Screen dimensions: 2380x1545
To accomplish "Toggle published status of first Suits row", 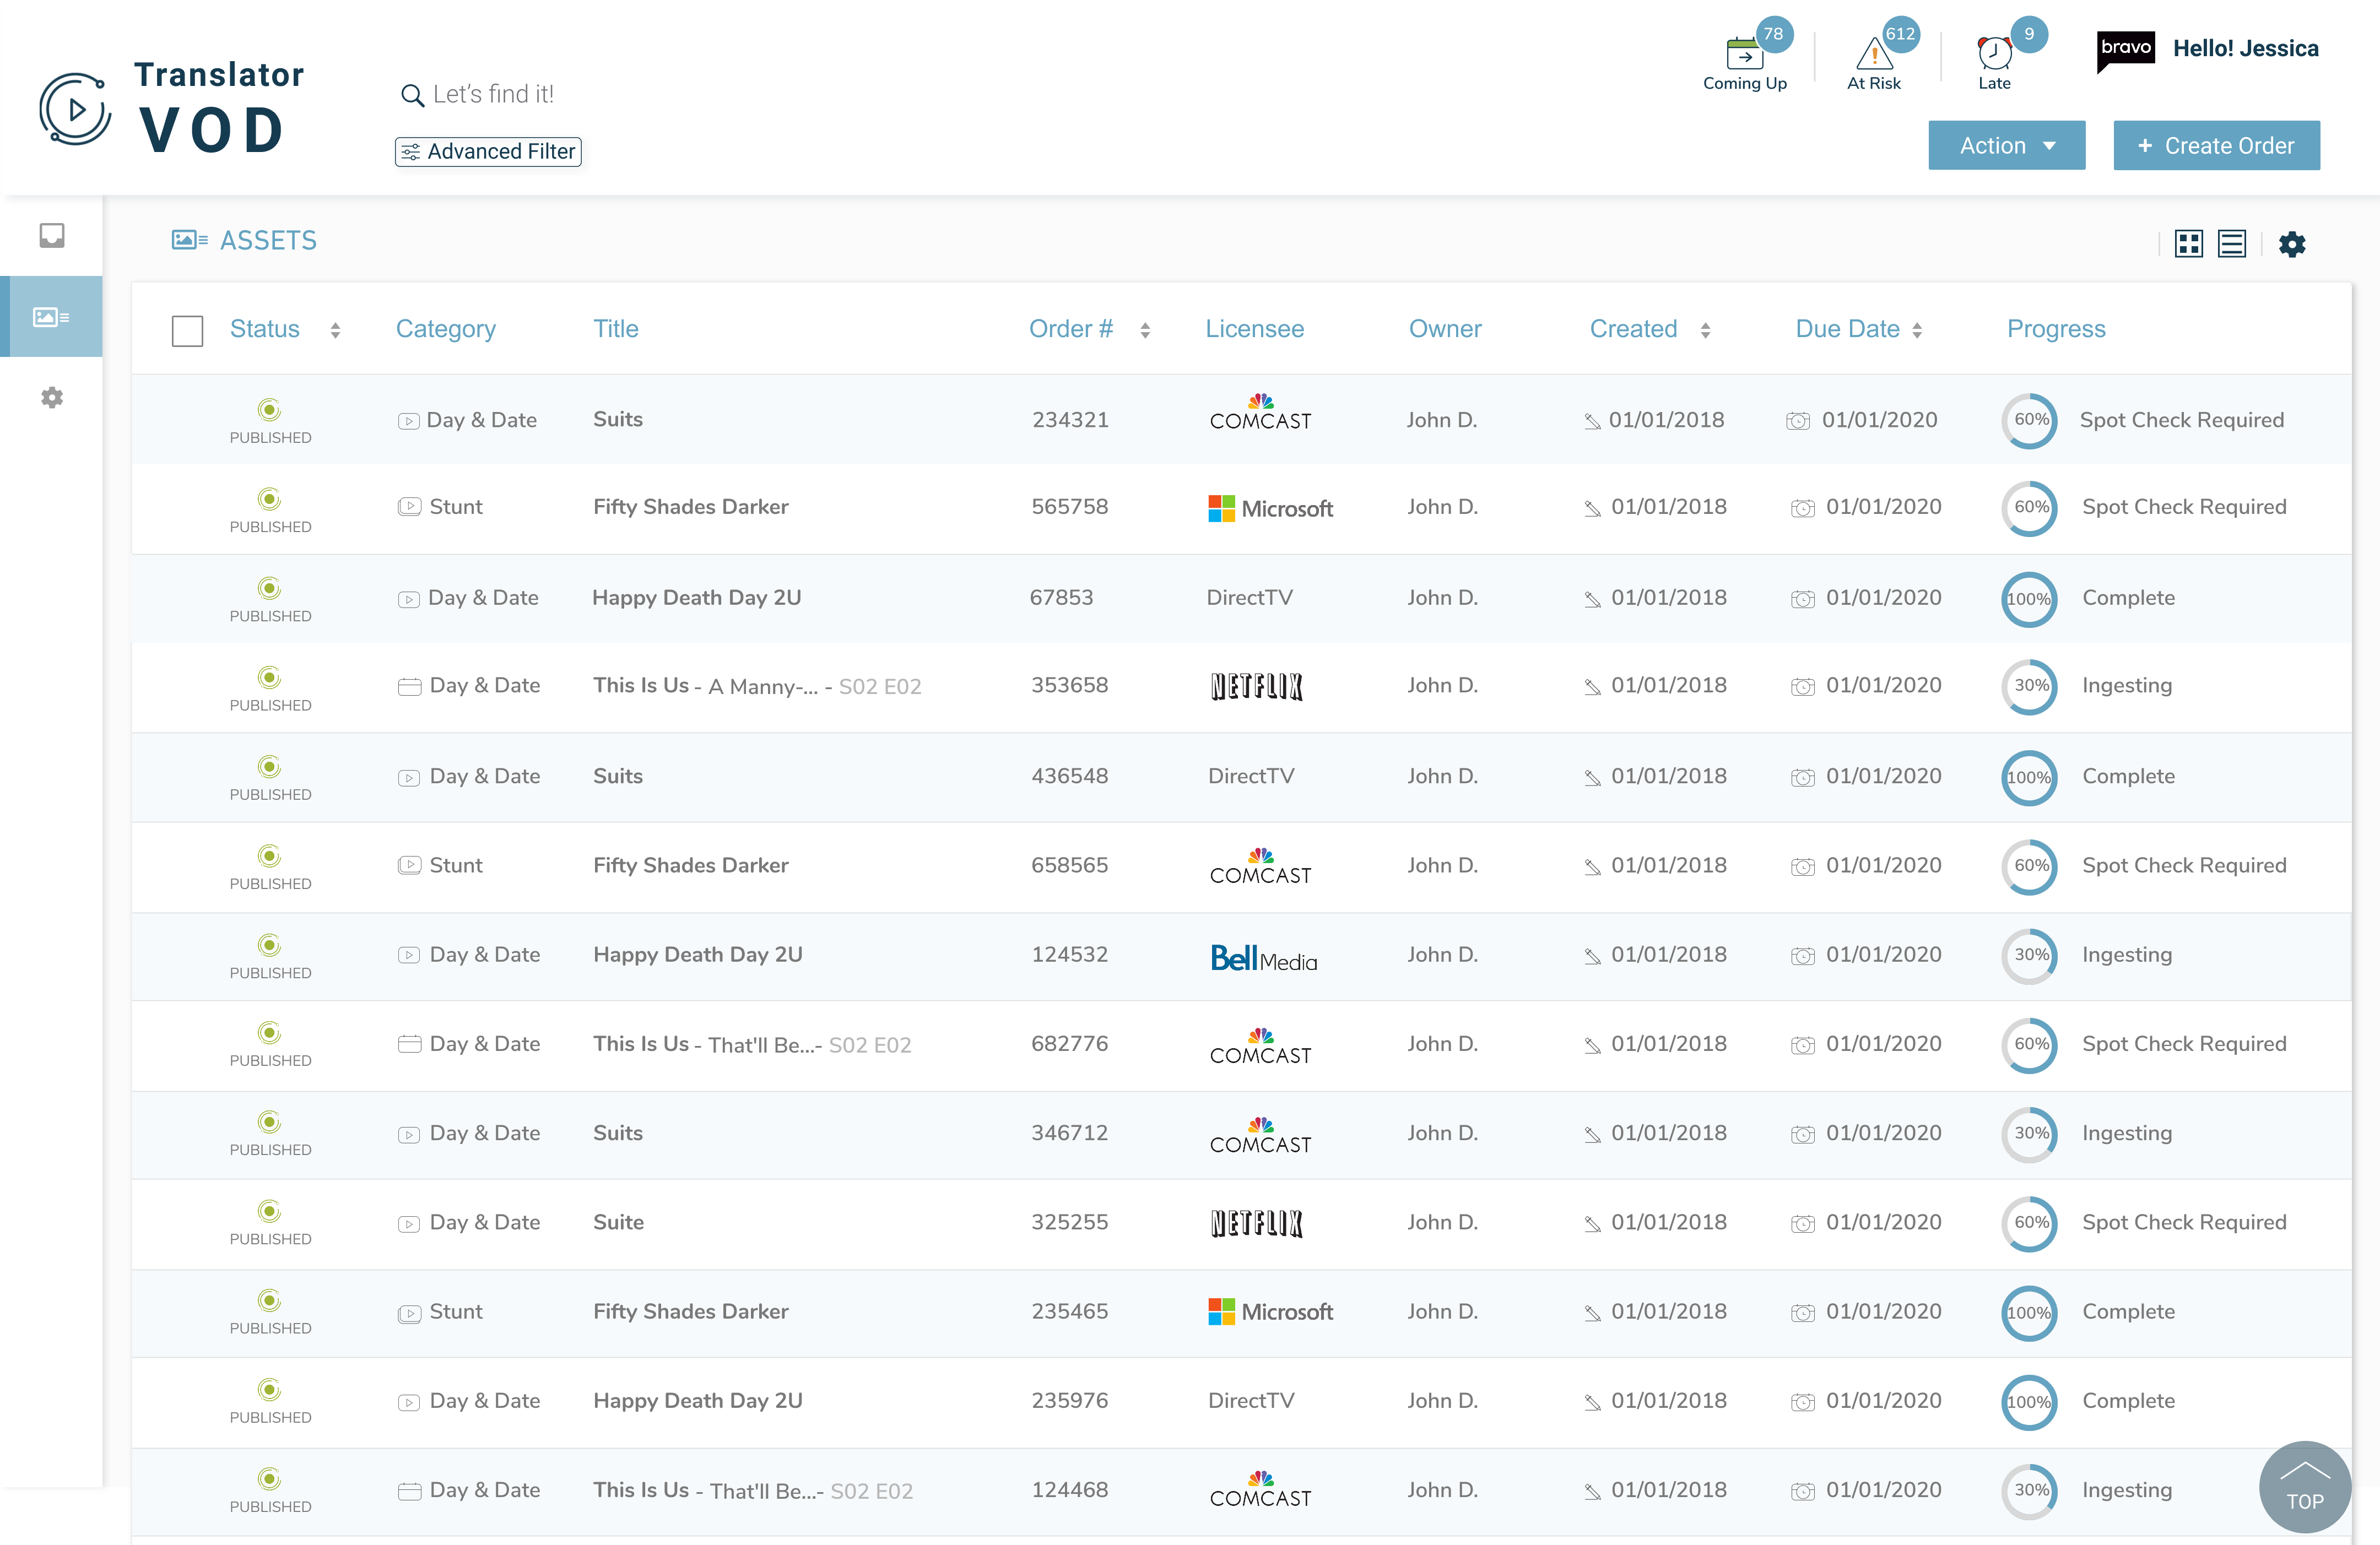I will pos(269,410).
